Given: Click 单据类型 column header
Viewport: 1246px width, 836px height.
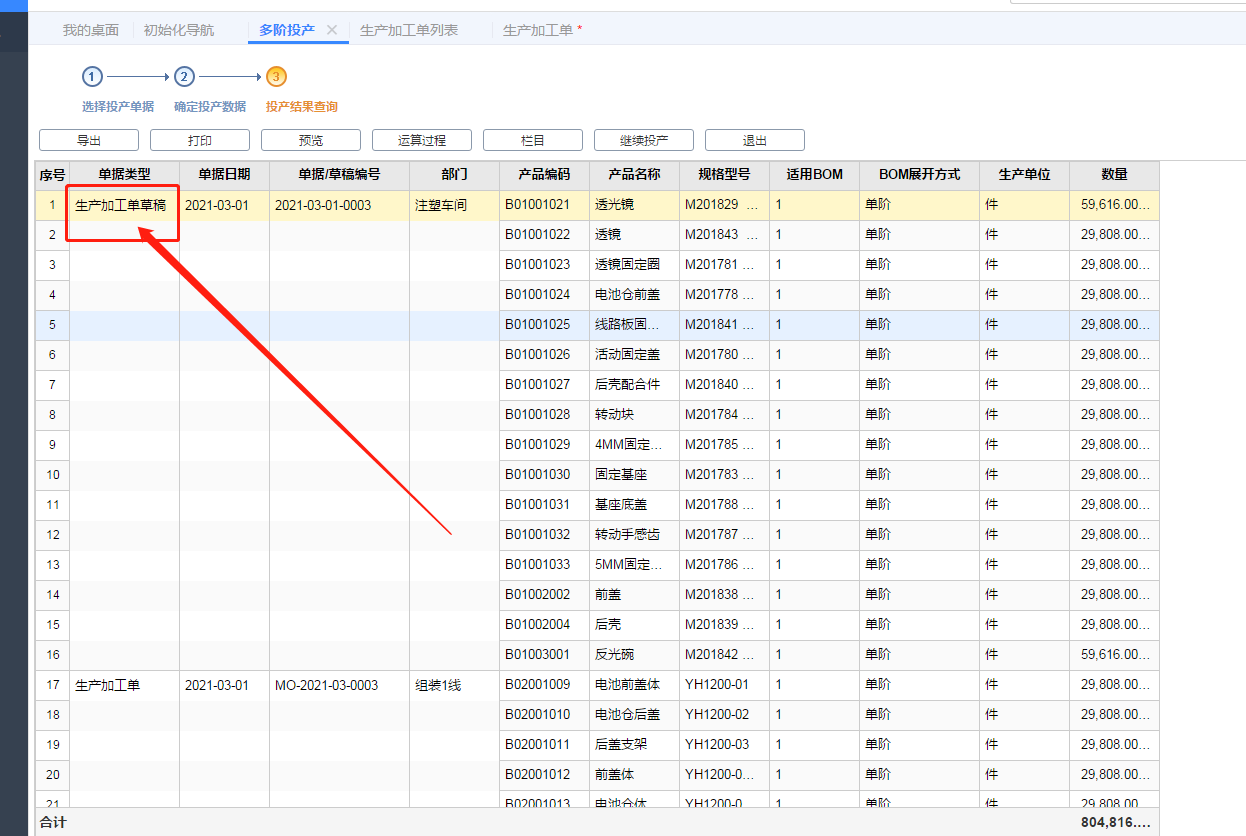Looking at the screenshot, I should tap(125, 174).
